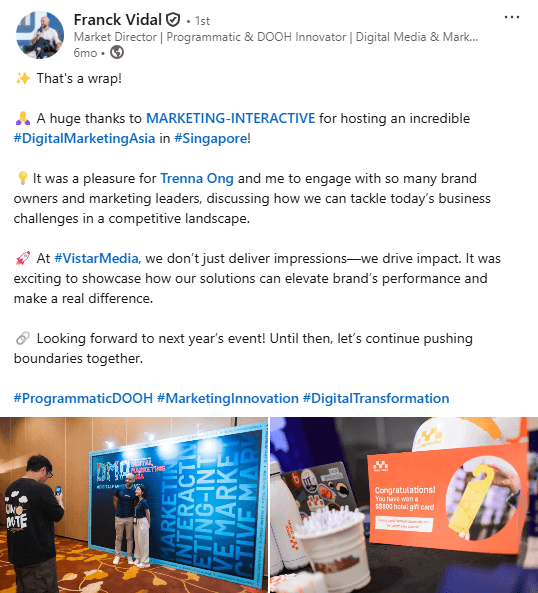Open the #DigitalTransformation hashtag
The image size is (538, 593).
(376, 398)
